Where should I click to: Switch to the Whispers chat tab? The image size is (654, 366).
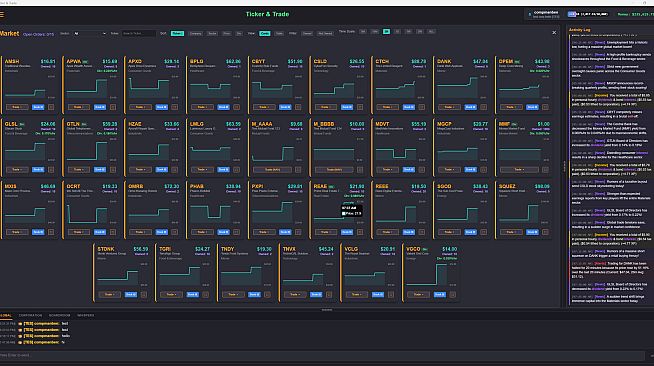click(86, 316)
